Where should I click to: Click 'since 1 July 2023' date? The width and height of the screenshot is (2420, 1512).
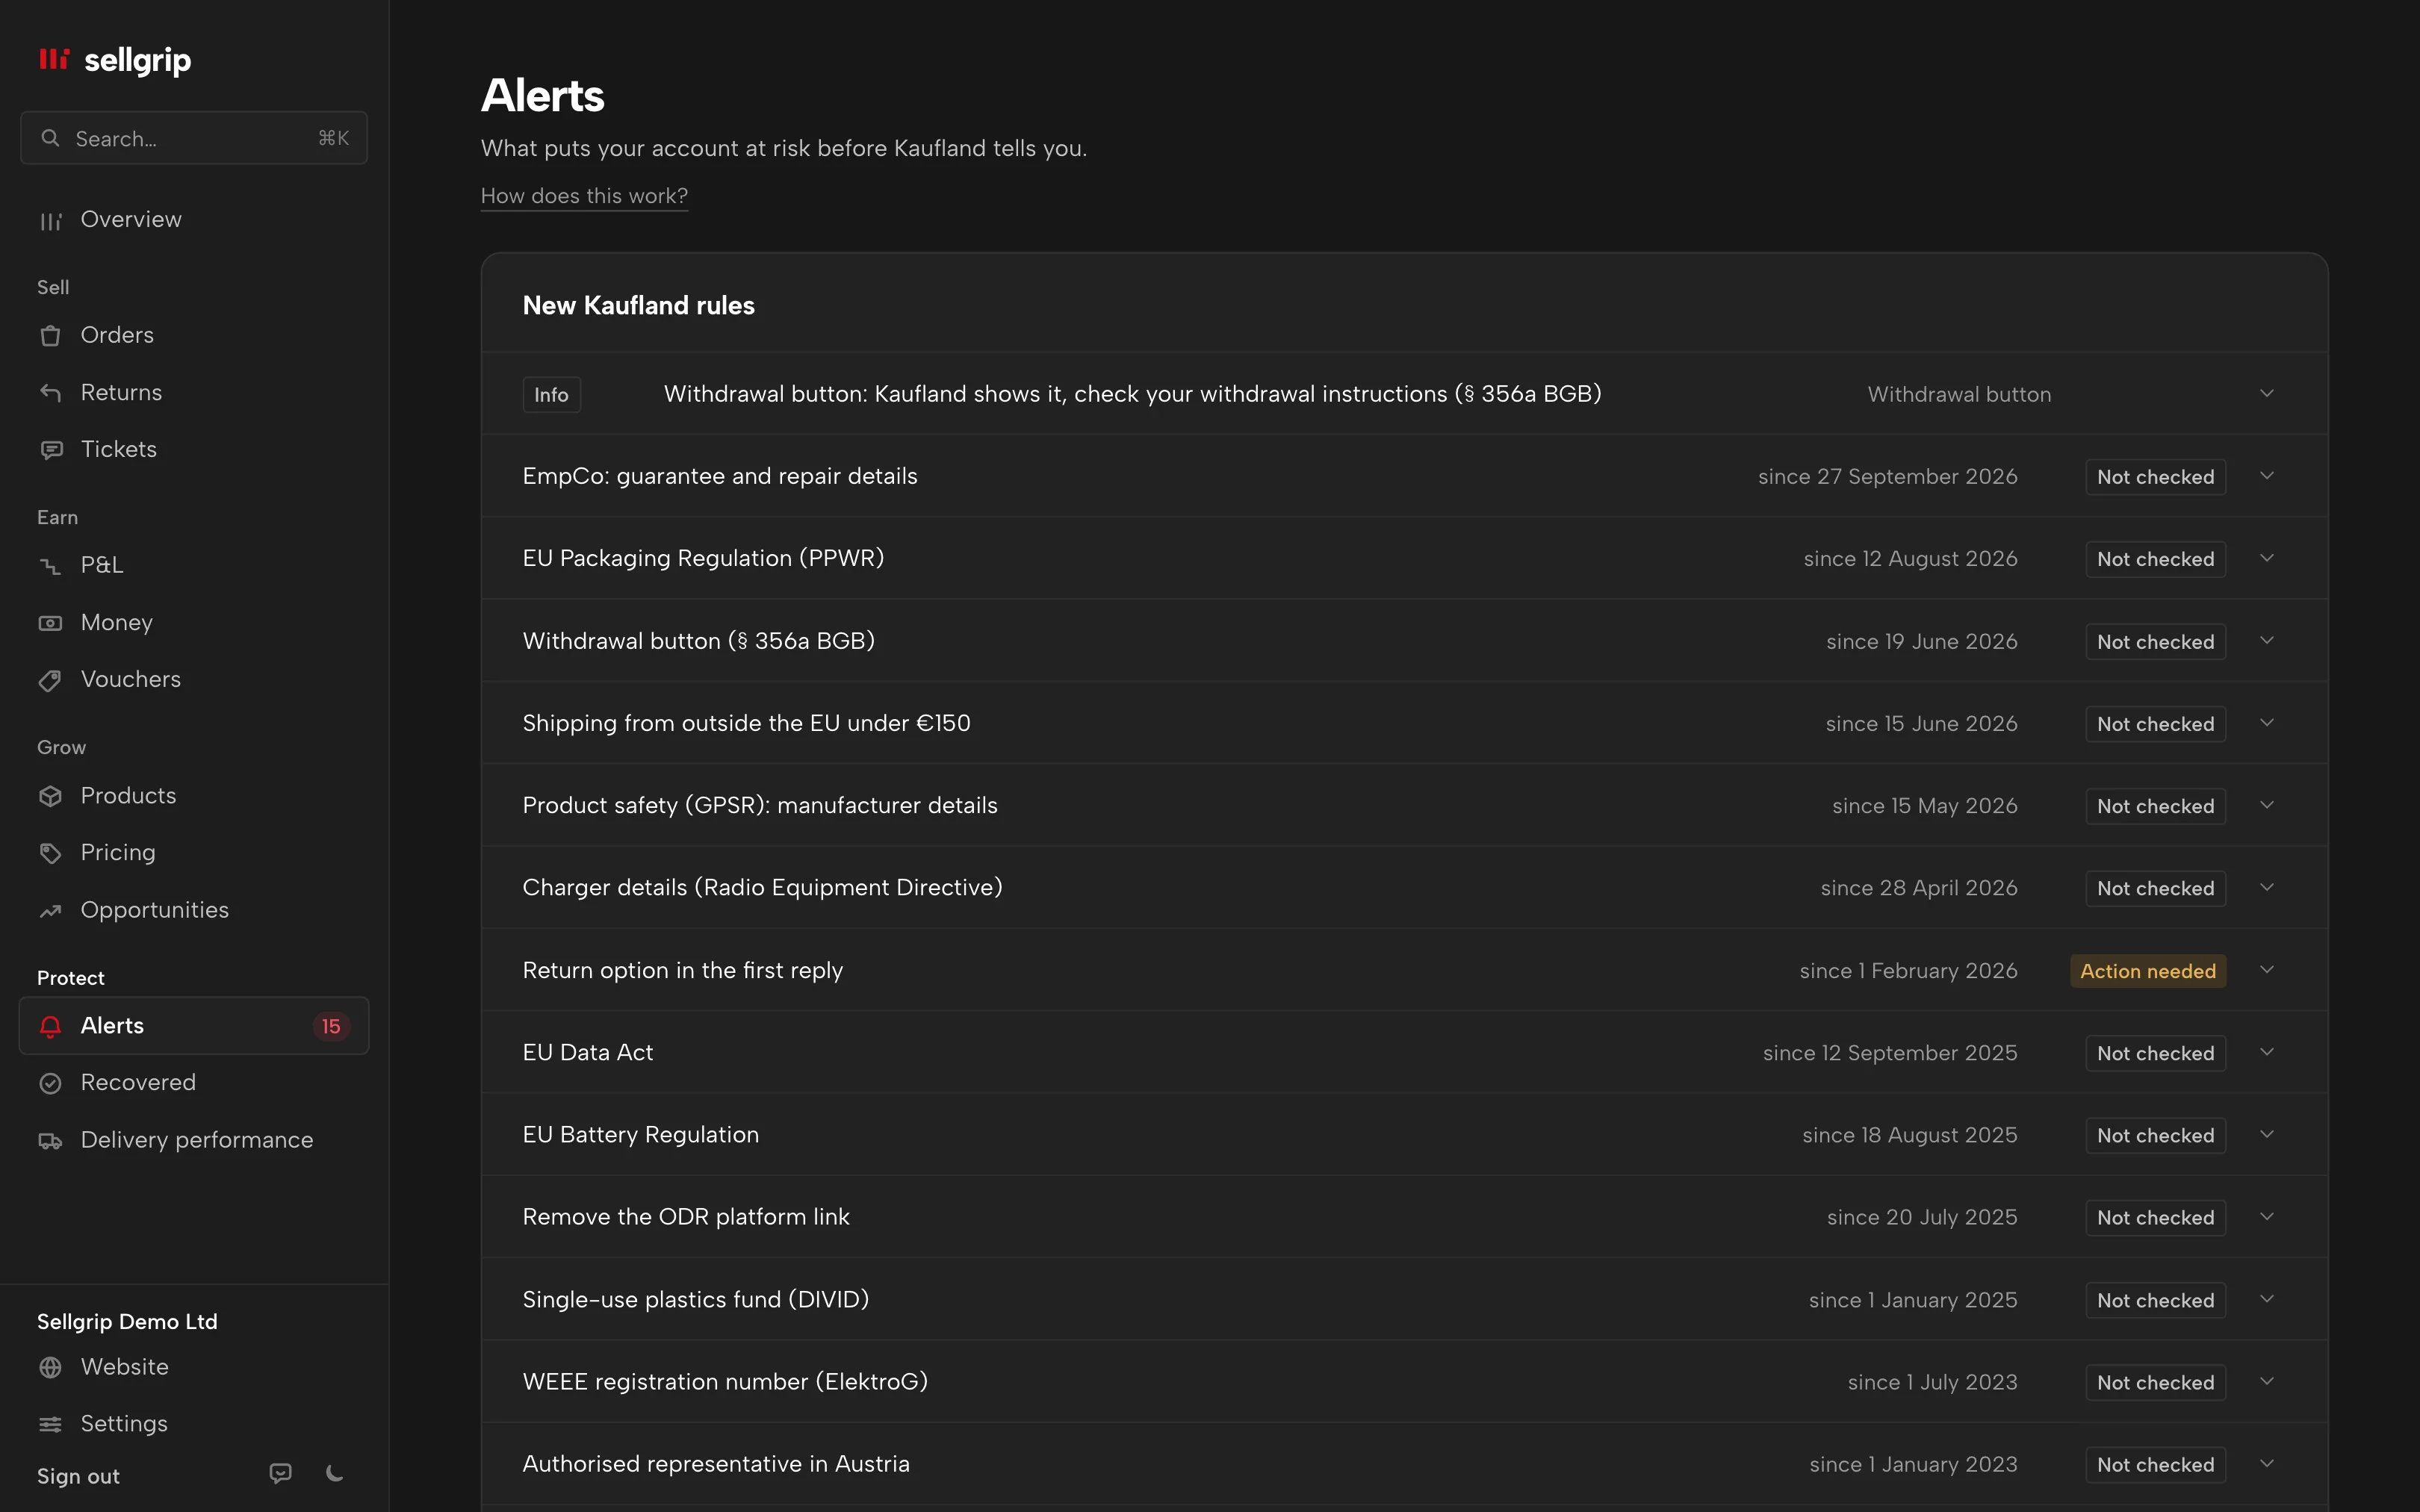click(1932, 1382)
